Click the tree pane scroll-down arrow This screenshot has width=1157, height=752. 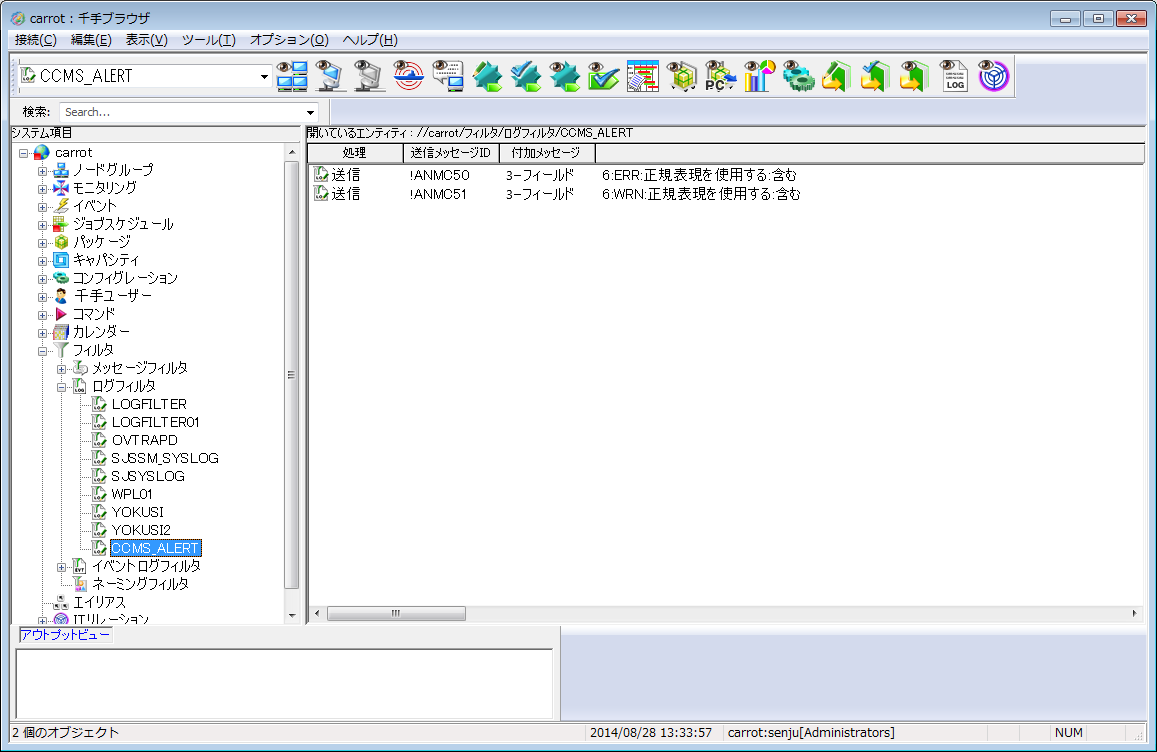(x=291, y=615)
